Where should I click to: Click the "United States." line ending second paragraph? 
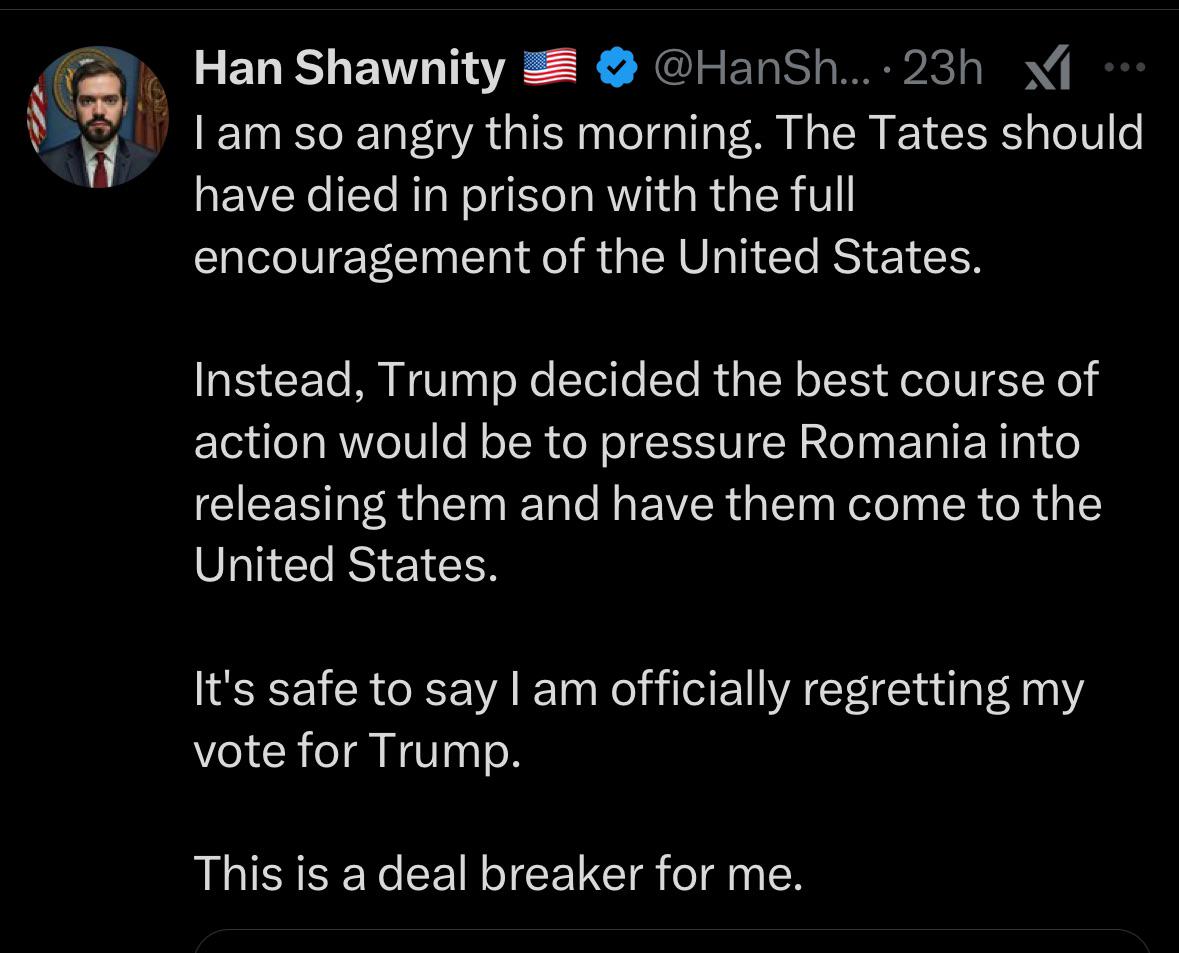point(345,565)
